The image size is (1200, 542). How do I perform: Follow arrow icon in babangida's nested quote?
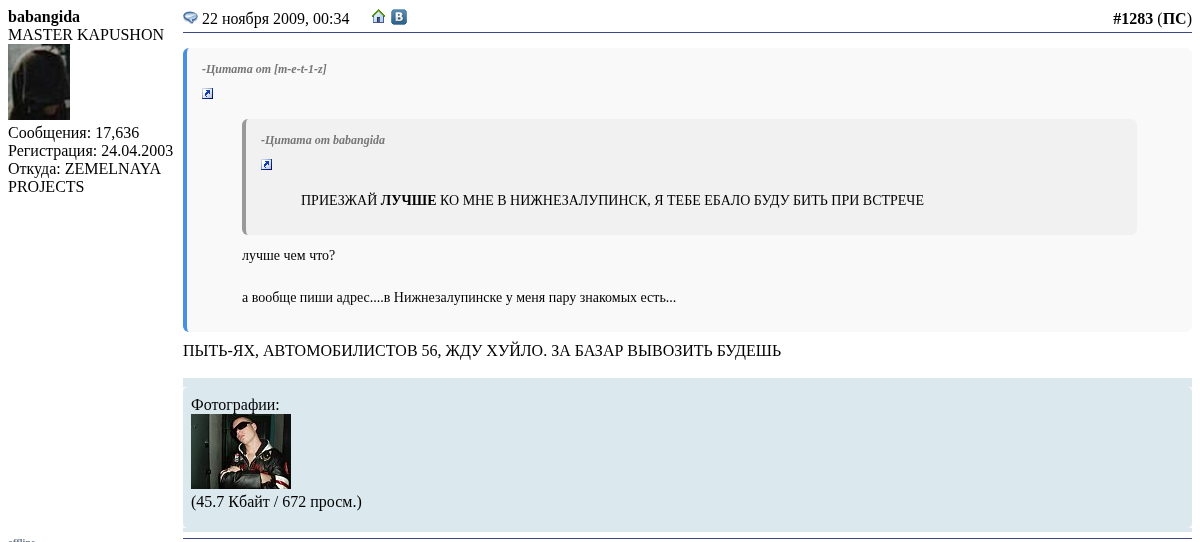pos(266,165)
